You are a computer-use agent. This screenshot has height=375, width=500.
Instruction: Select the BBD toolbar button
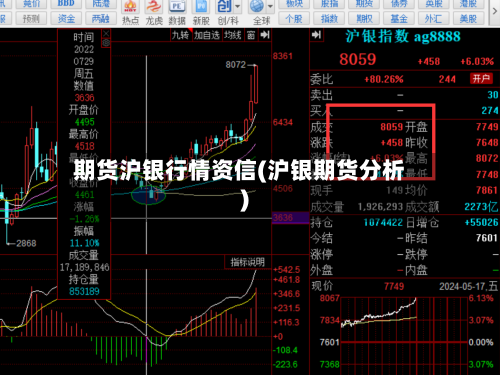[66, 4]
